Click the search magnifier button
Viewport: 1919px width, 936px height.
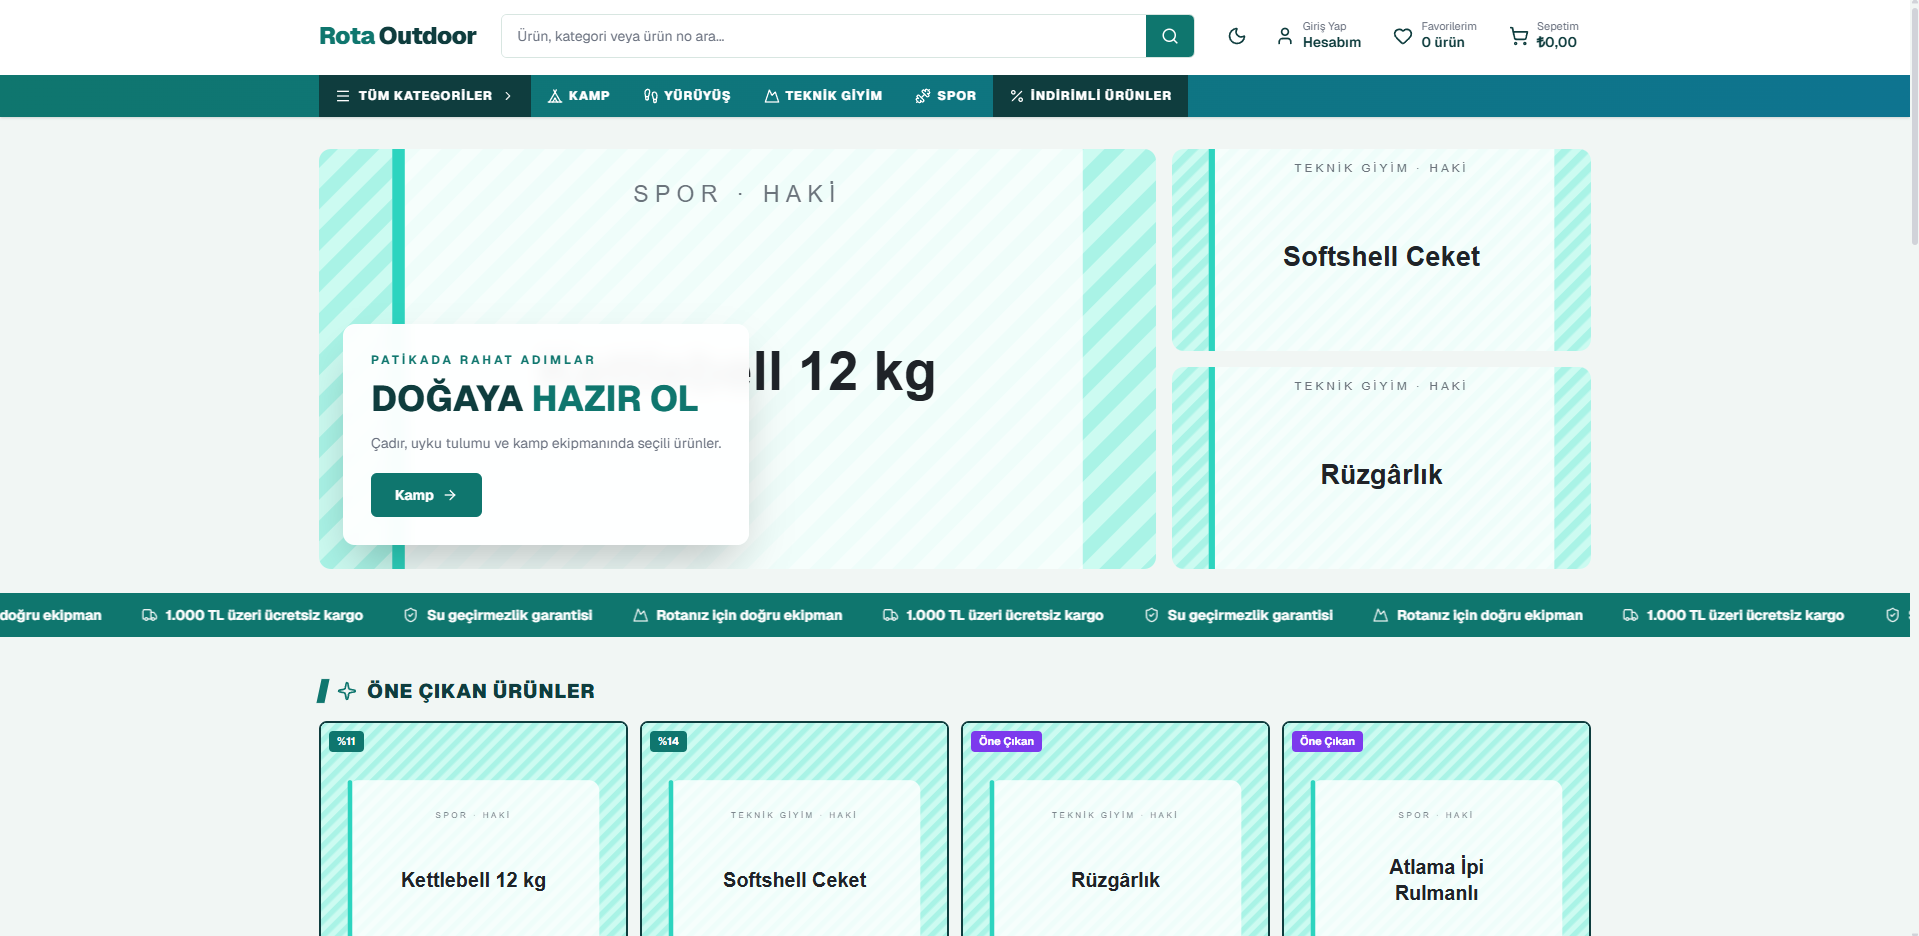[x=1169, y=36]
